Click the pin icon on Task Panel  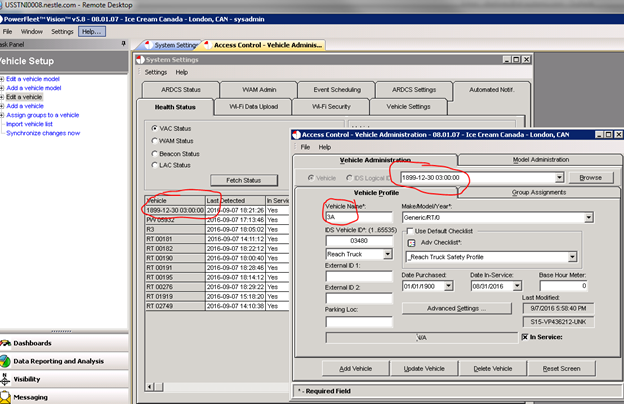click(x=126, y=44)
